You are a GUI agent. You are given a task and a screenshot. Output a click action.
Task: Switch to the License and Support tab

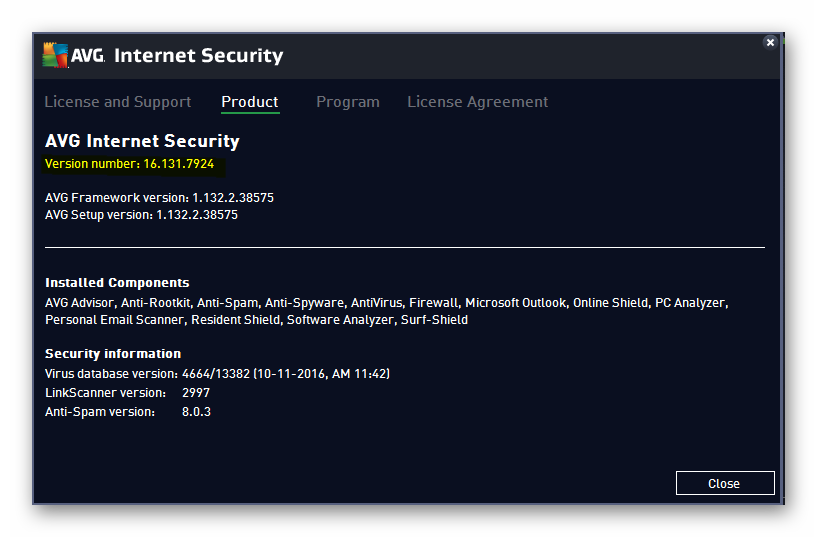(x=118, y=102)
